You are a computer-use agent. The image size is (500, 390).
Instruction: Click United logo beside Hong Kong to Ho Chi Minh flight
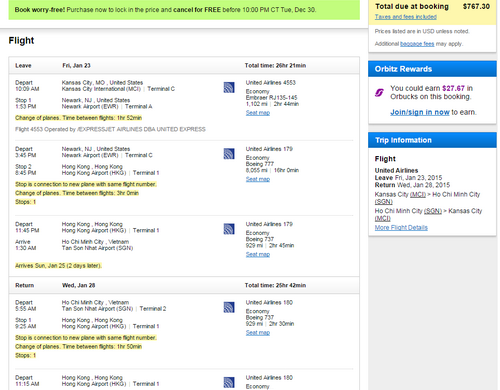(x=229, y=229)
